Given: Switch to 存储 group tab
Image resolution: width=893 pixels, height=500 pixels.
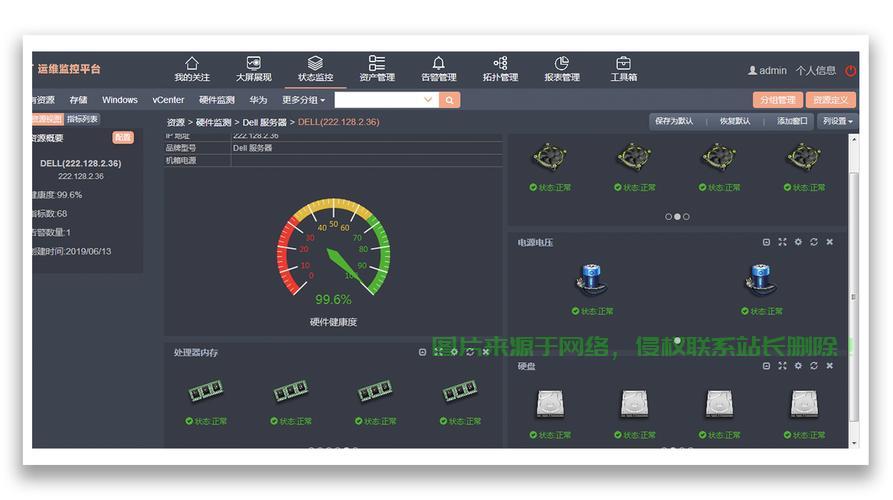Looking at the screenshot, I should (x=78, y=100).
